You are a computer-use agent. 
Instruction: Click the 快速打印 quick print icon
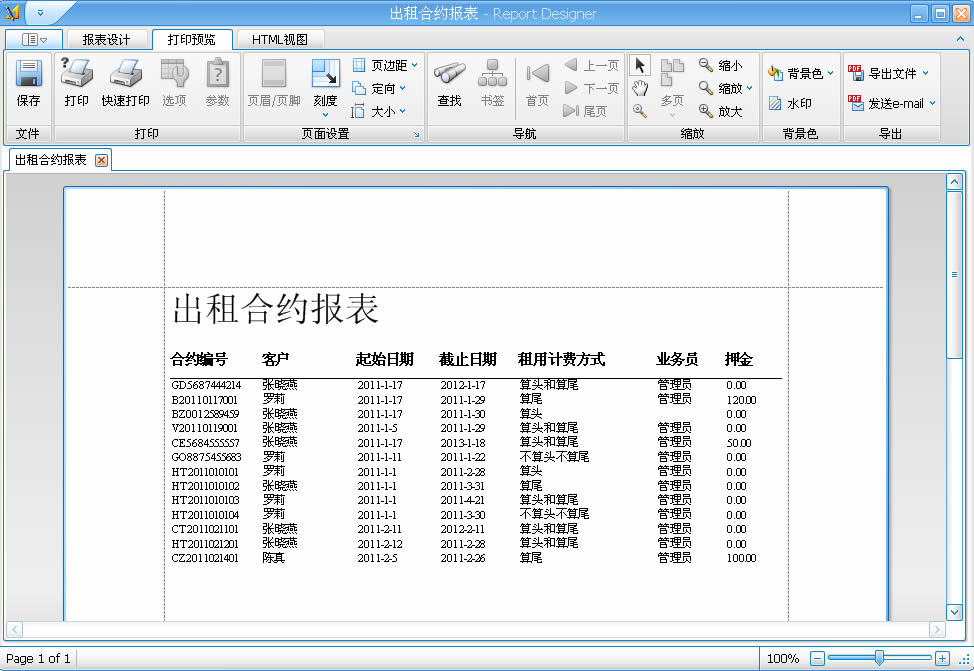point(125,84)
